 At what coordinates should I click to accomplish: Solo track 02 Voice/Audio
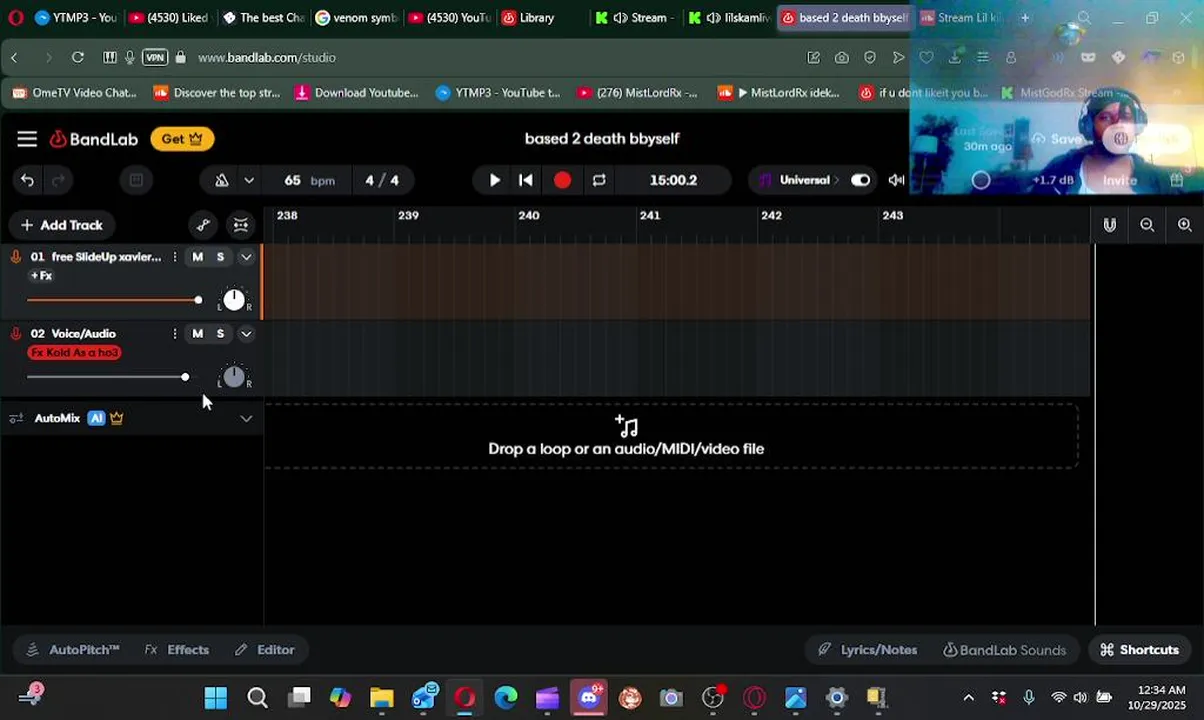(x=220, y=334)
